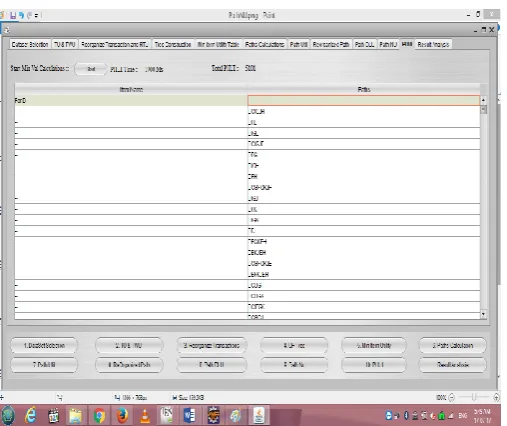507x426 pixels.
Task: Click the 7. Path Util button
Action: point(44,365)
